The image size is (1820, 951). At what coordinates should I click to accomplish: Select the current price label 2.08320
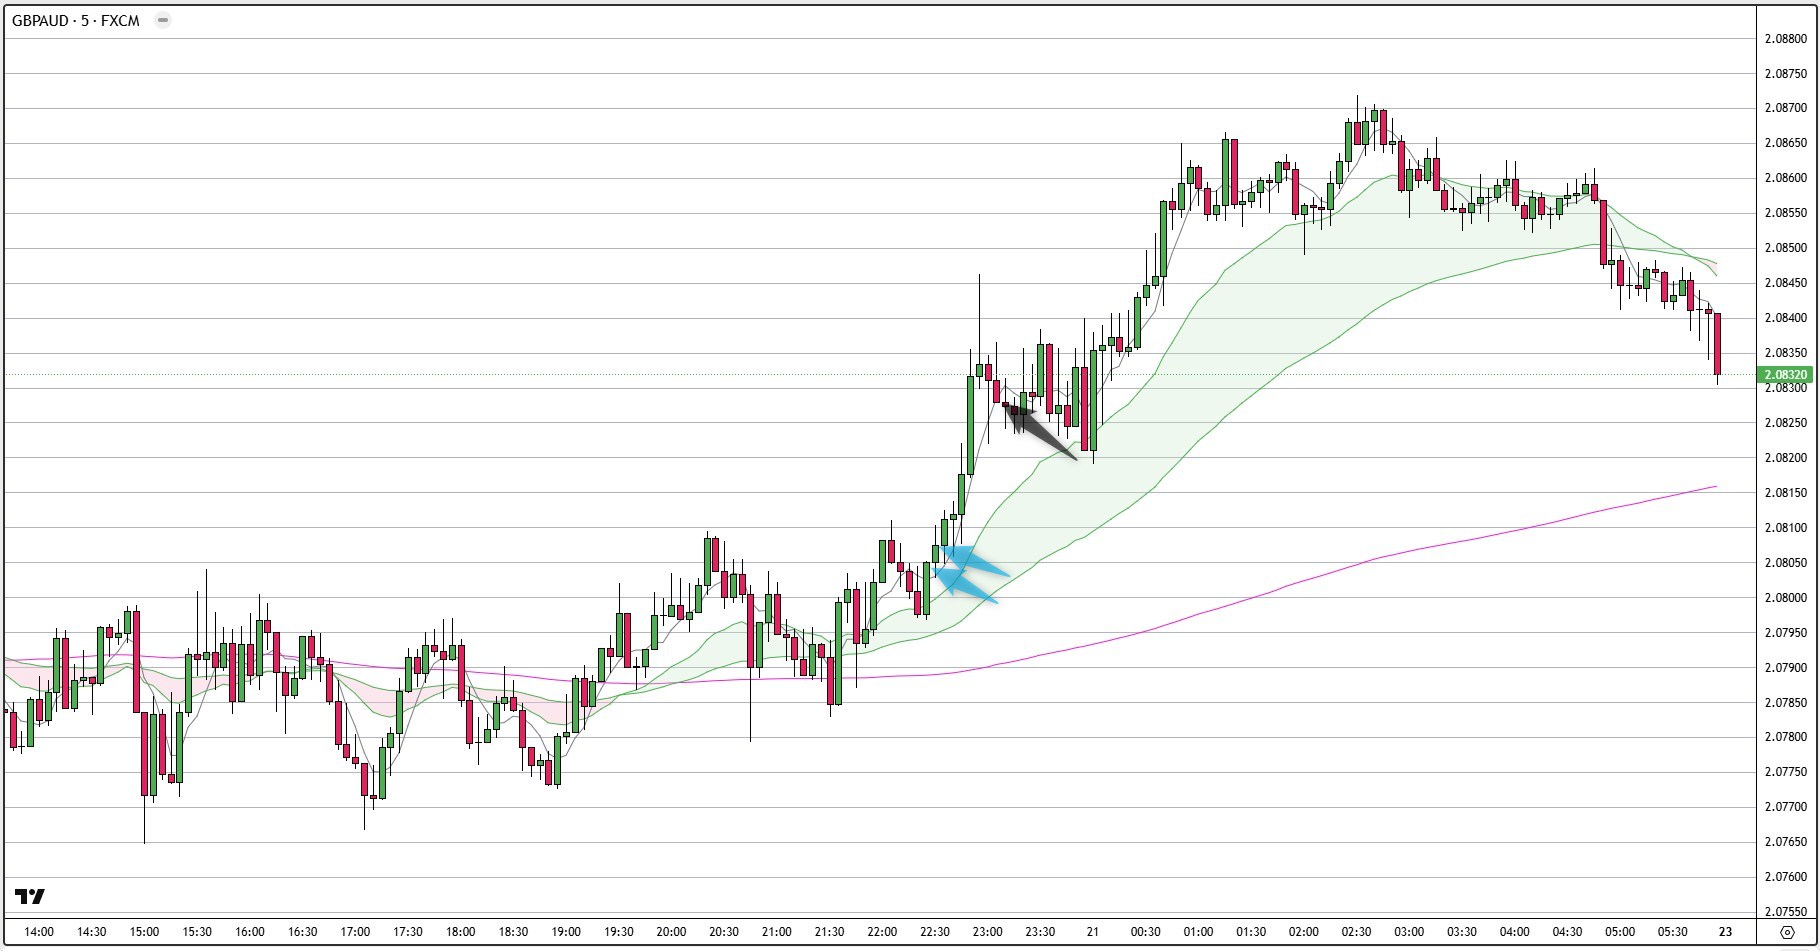point(1785,375)
